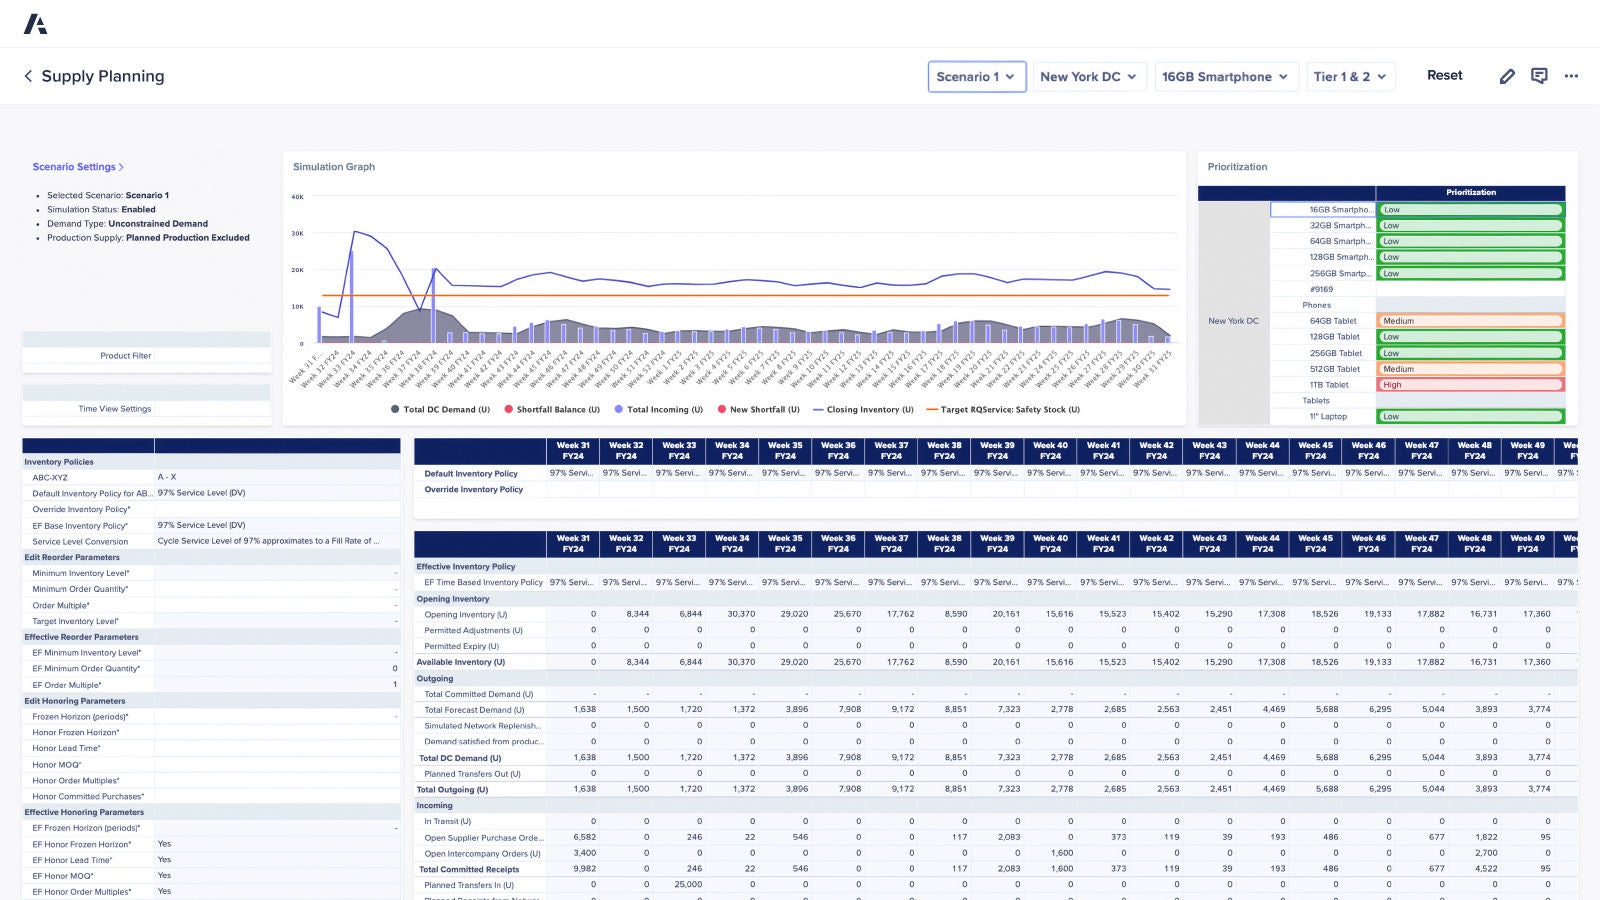The image size is (1600, 900).
Task: Open more options via the ellipsis icon
Action: pyautogui.click(x=1571, y=75)
